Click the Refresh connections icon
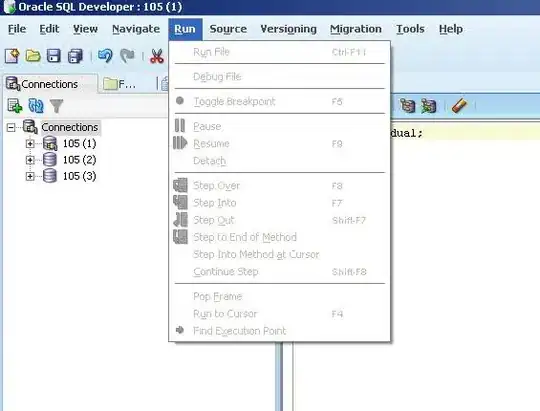 click(36, 106)
